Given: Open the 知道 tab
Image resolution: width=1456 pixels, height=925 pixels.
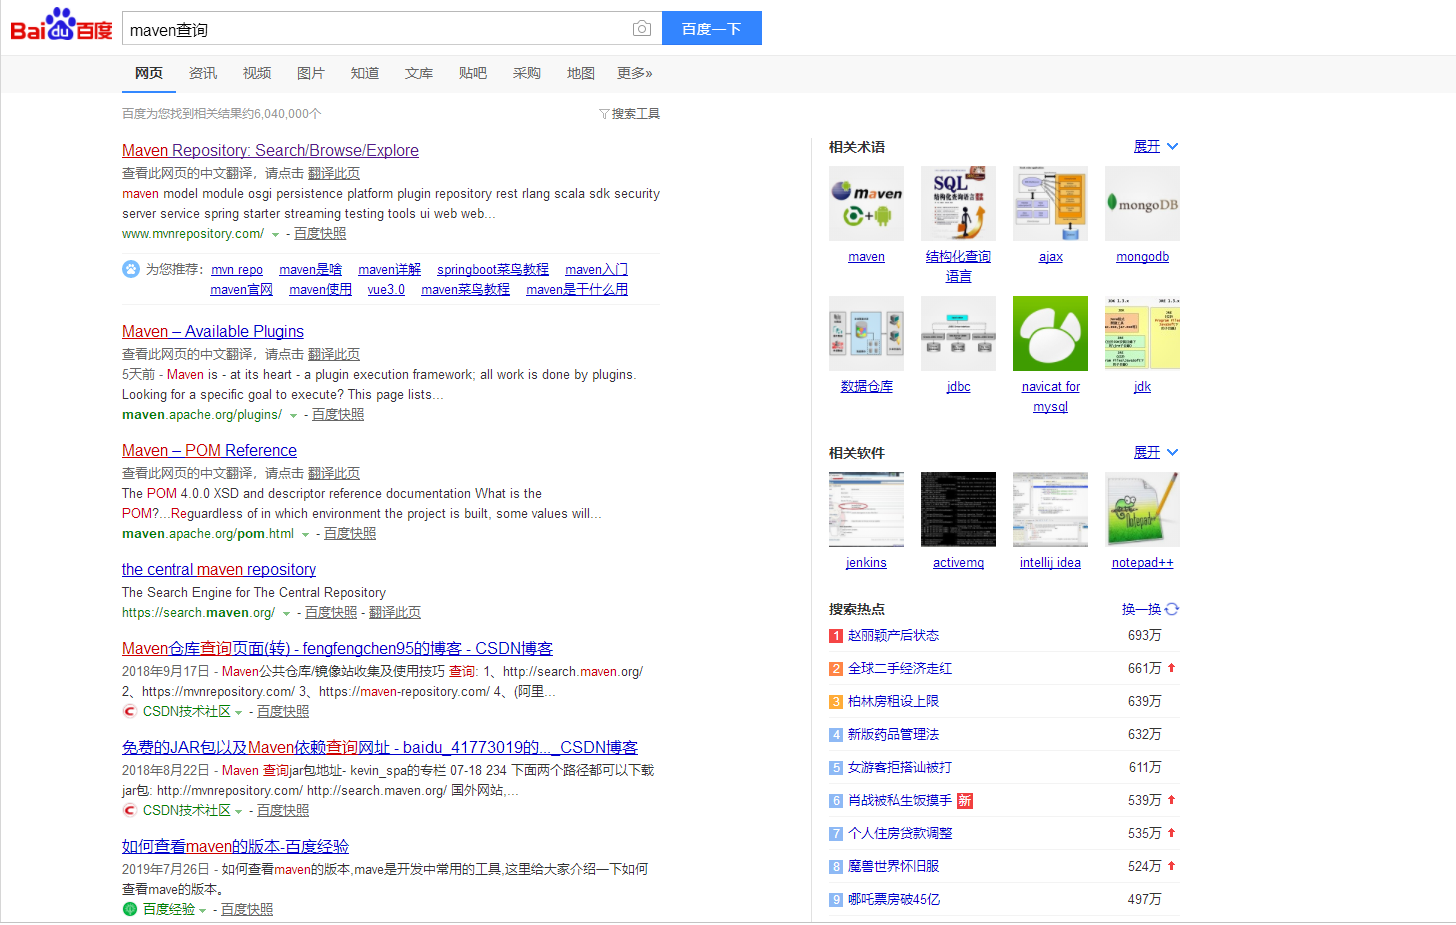Looking at the screenshot, I should coord(365,73).
